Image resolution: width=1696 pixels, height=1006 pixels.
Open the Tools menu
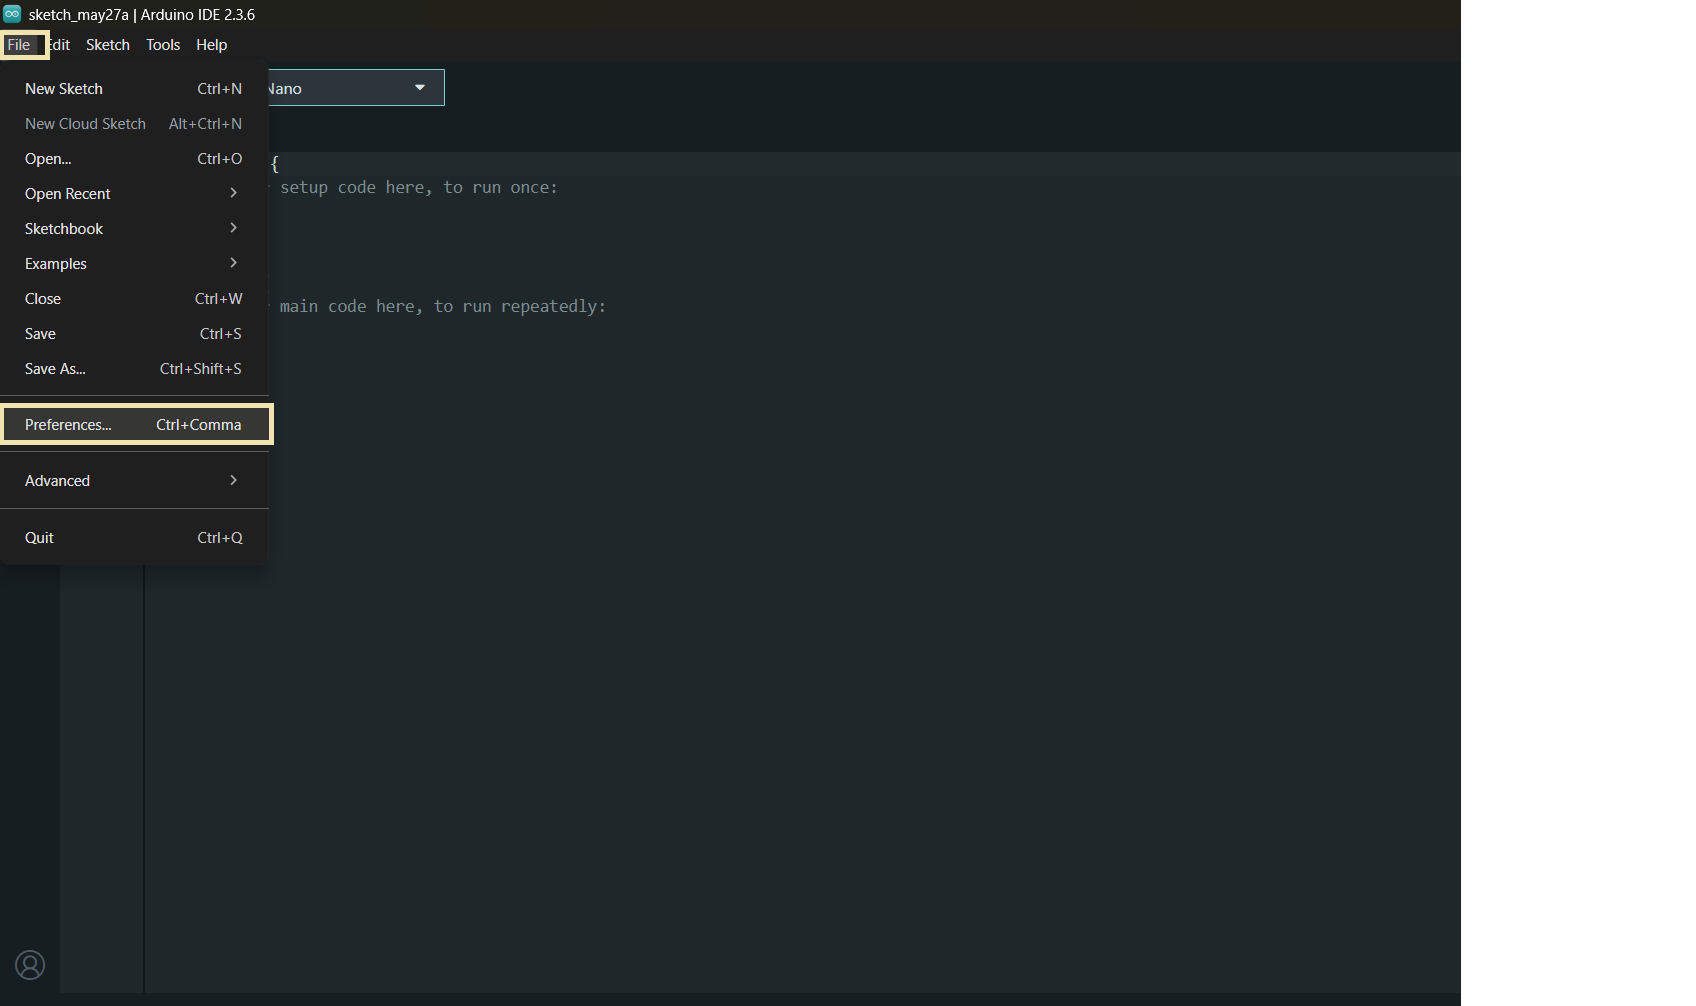163,45
